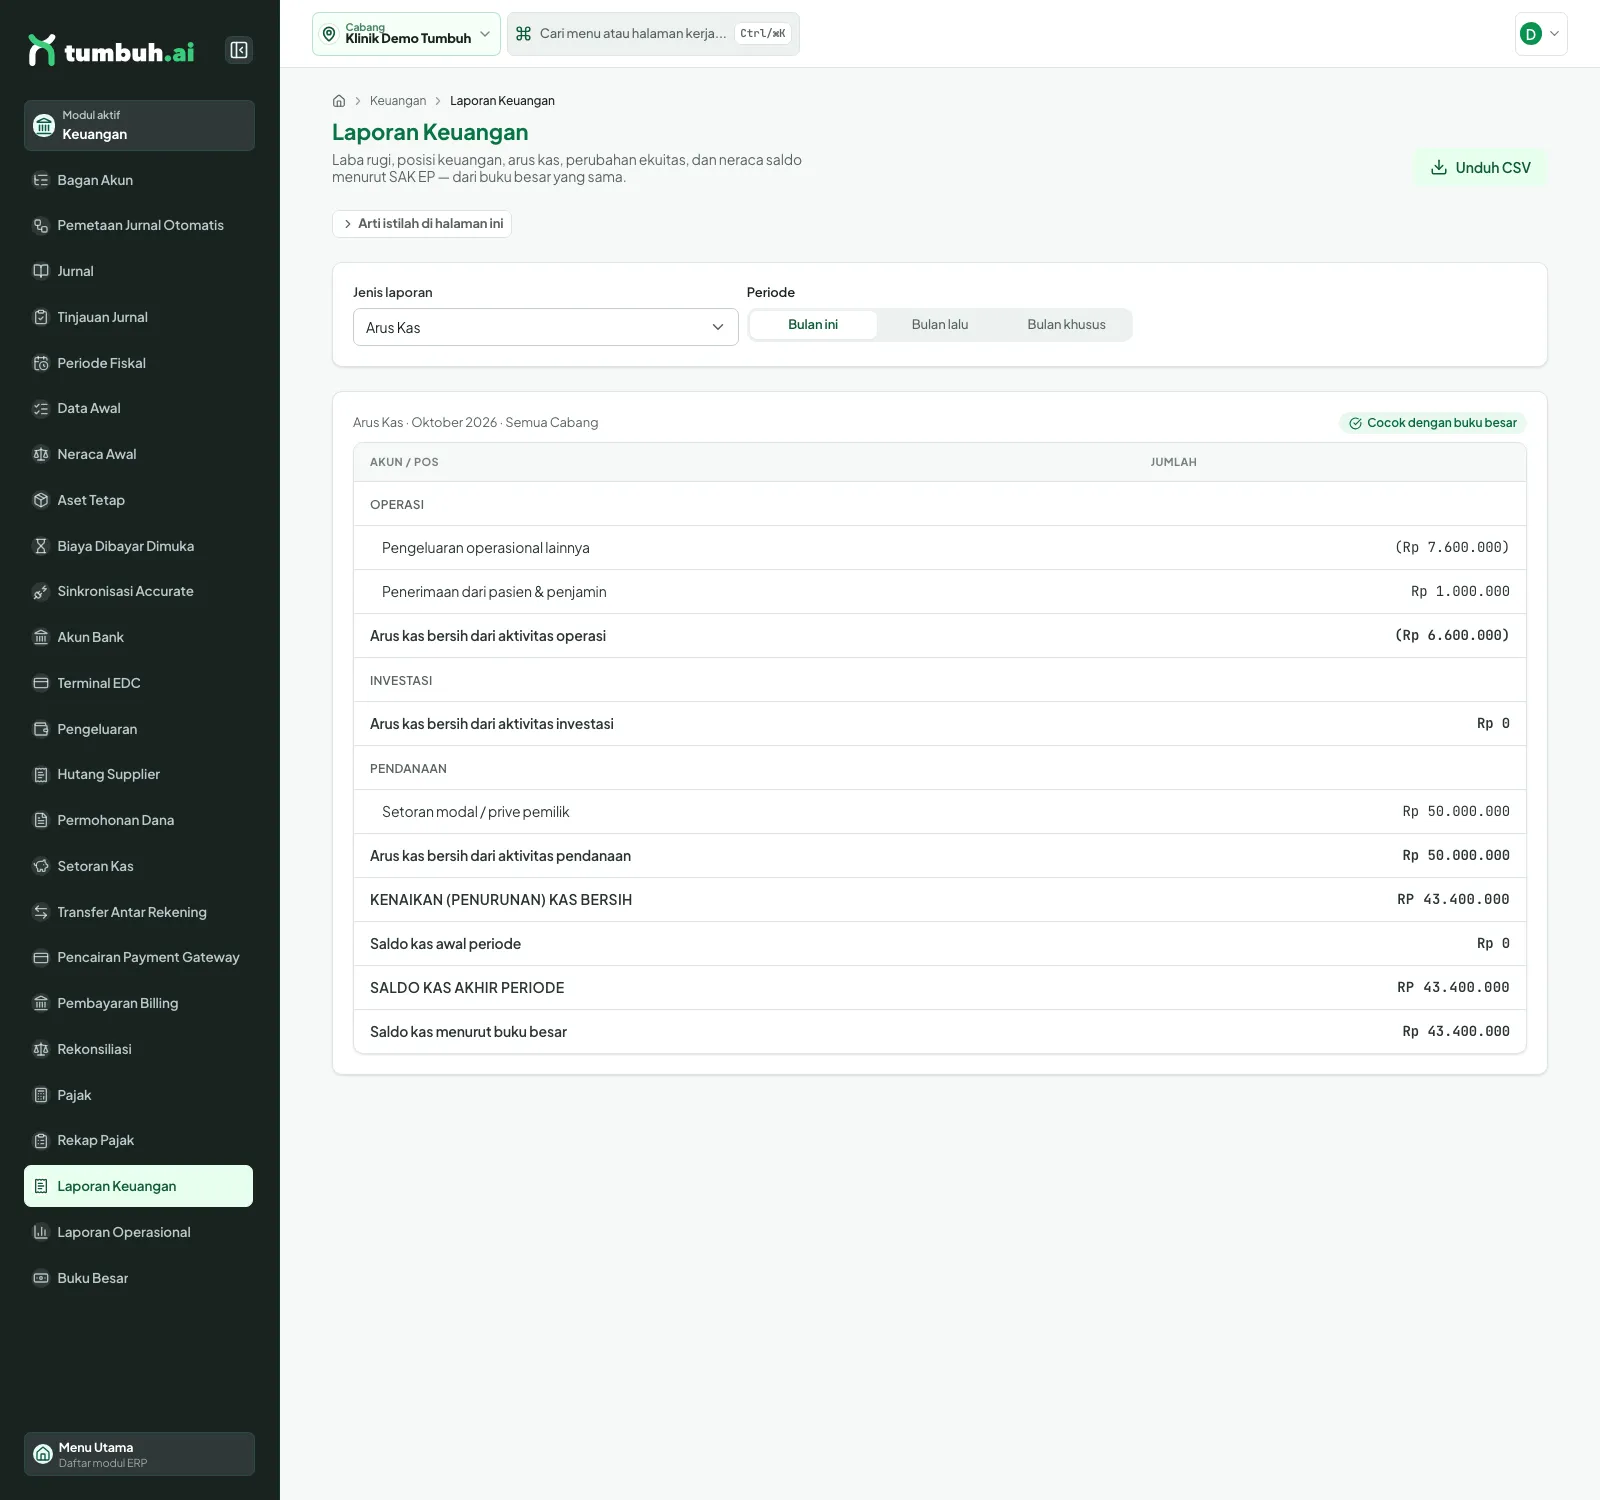Click the home icon in the breadcrumb
This screenshot has height=1500, width=1600.
pyautogui.click(x=339, y=101)
